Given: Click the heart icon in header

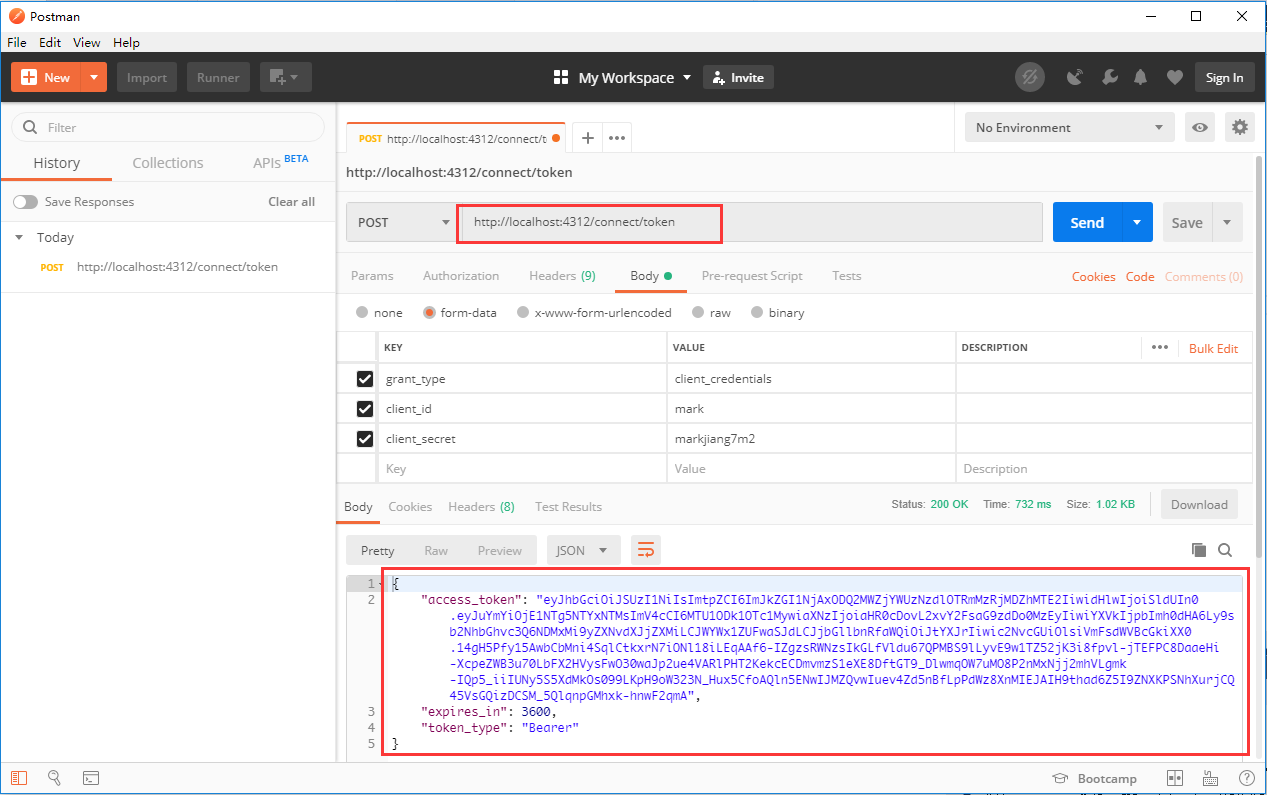Looking at the screenshot, I should pos(1175,77).
